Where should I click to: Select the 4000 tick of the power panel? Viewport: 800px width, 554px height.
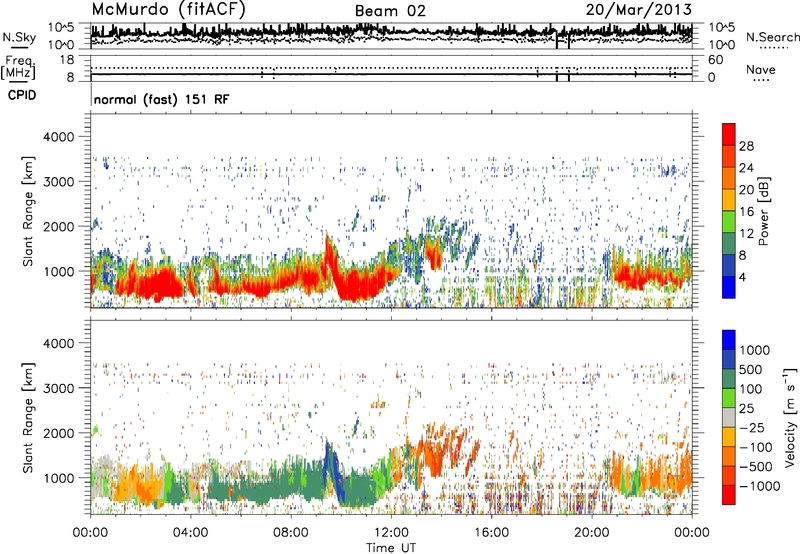58,137
